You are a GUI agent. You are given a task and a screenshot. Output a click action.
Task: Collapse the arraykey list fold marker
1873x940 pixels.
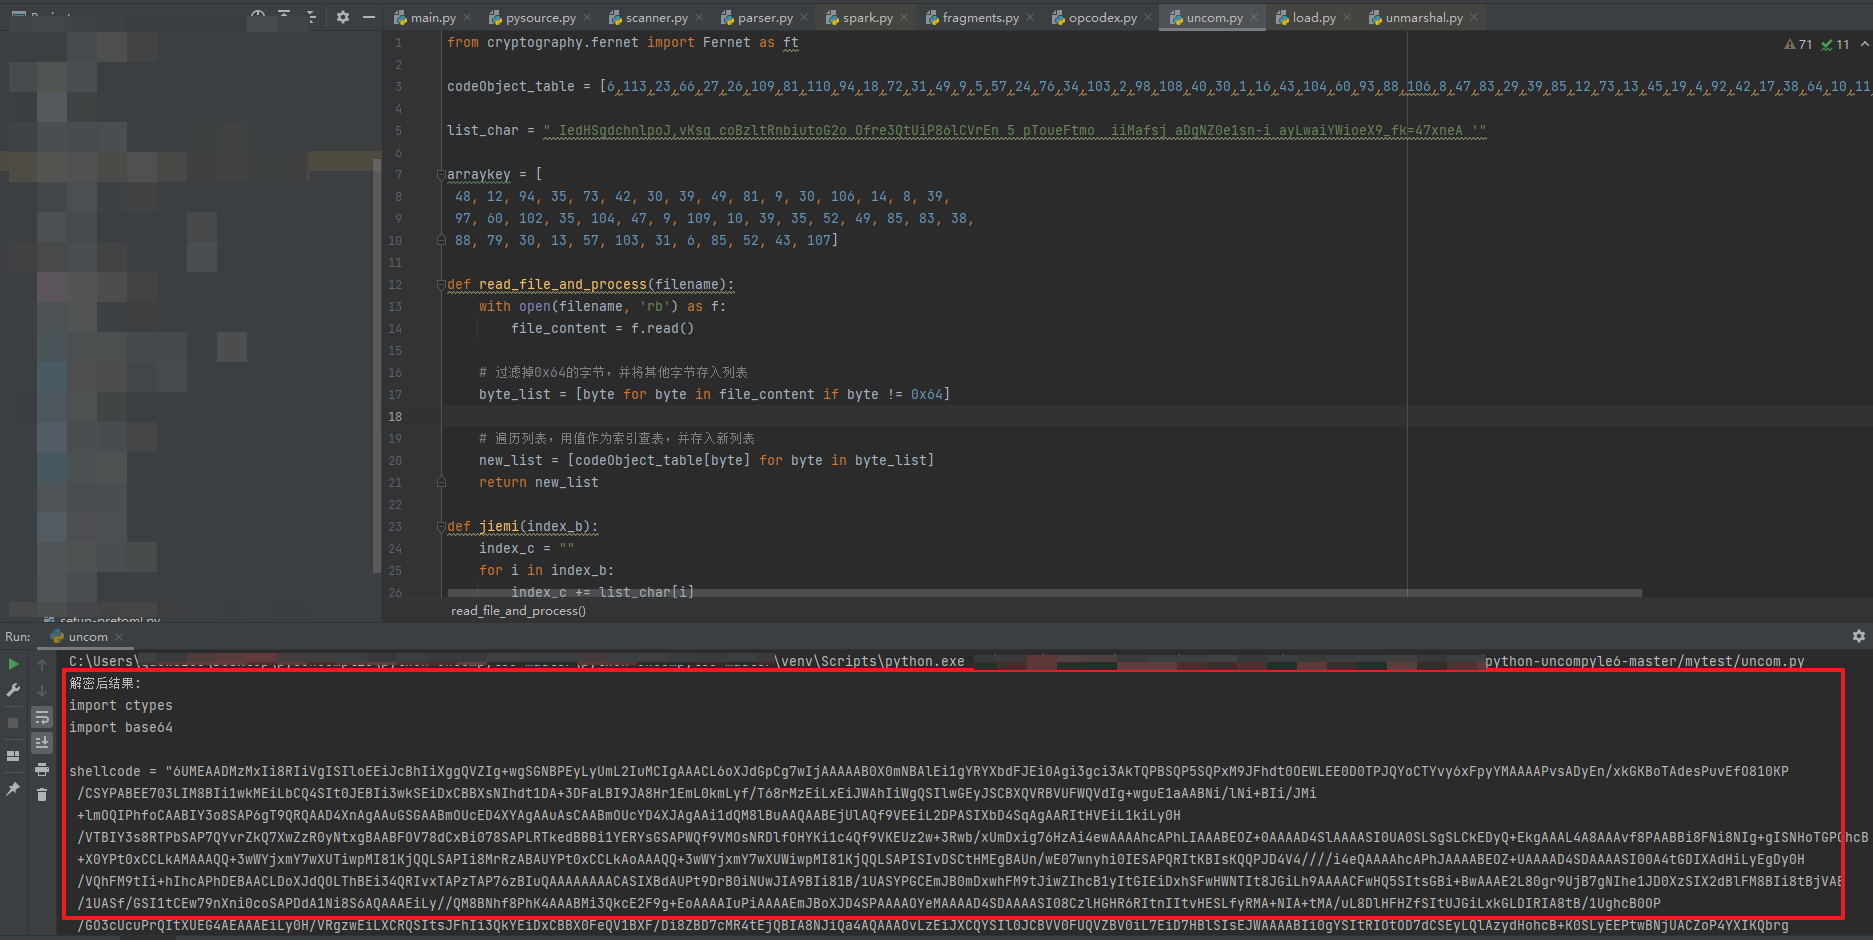pyautogui.click(x=440, y=175)
